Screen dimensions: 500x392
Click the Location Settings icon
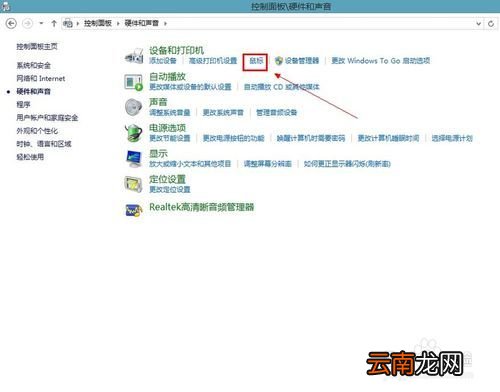134,184
